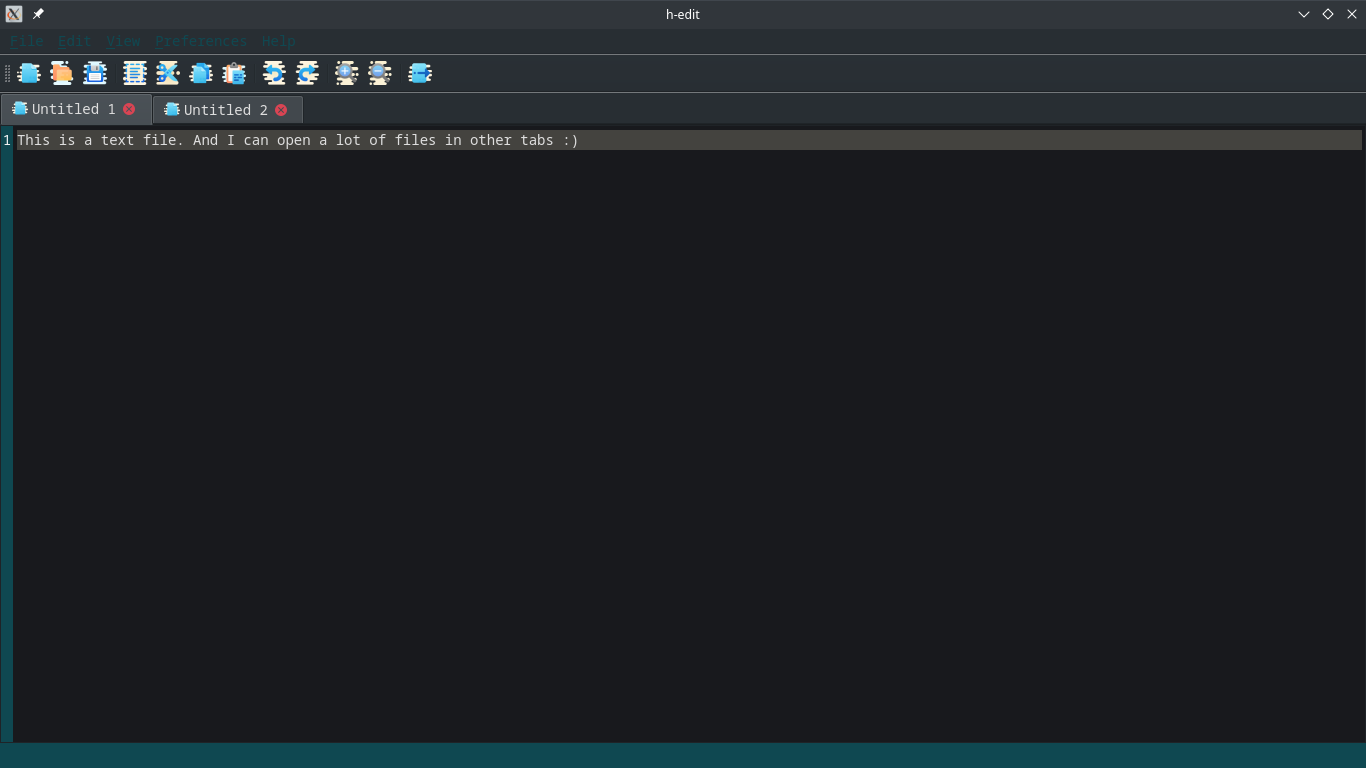The height and width of the screenshot is (768, 1366).
Task: Copy text using the Copy icon
Action: coord(201,73)
